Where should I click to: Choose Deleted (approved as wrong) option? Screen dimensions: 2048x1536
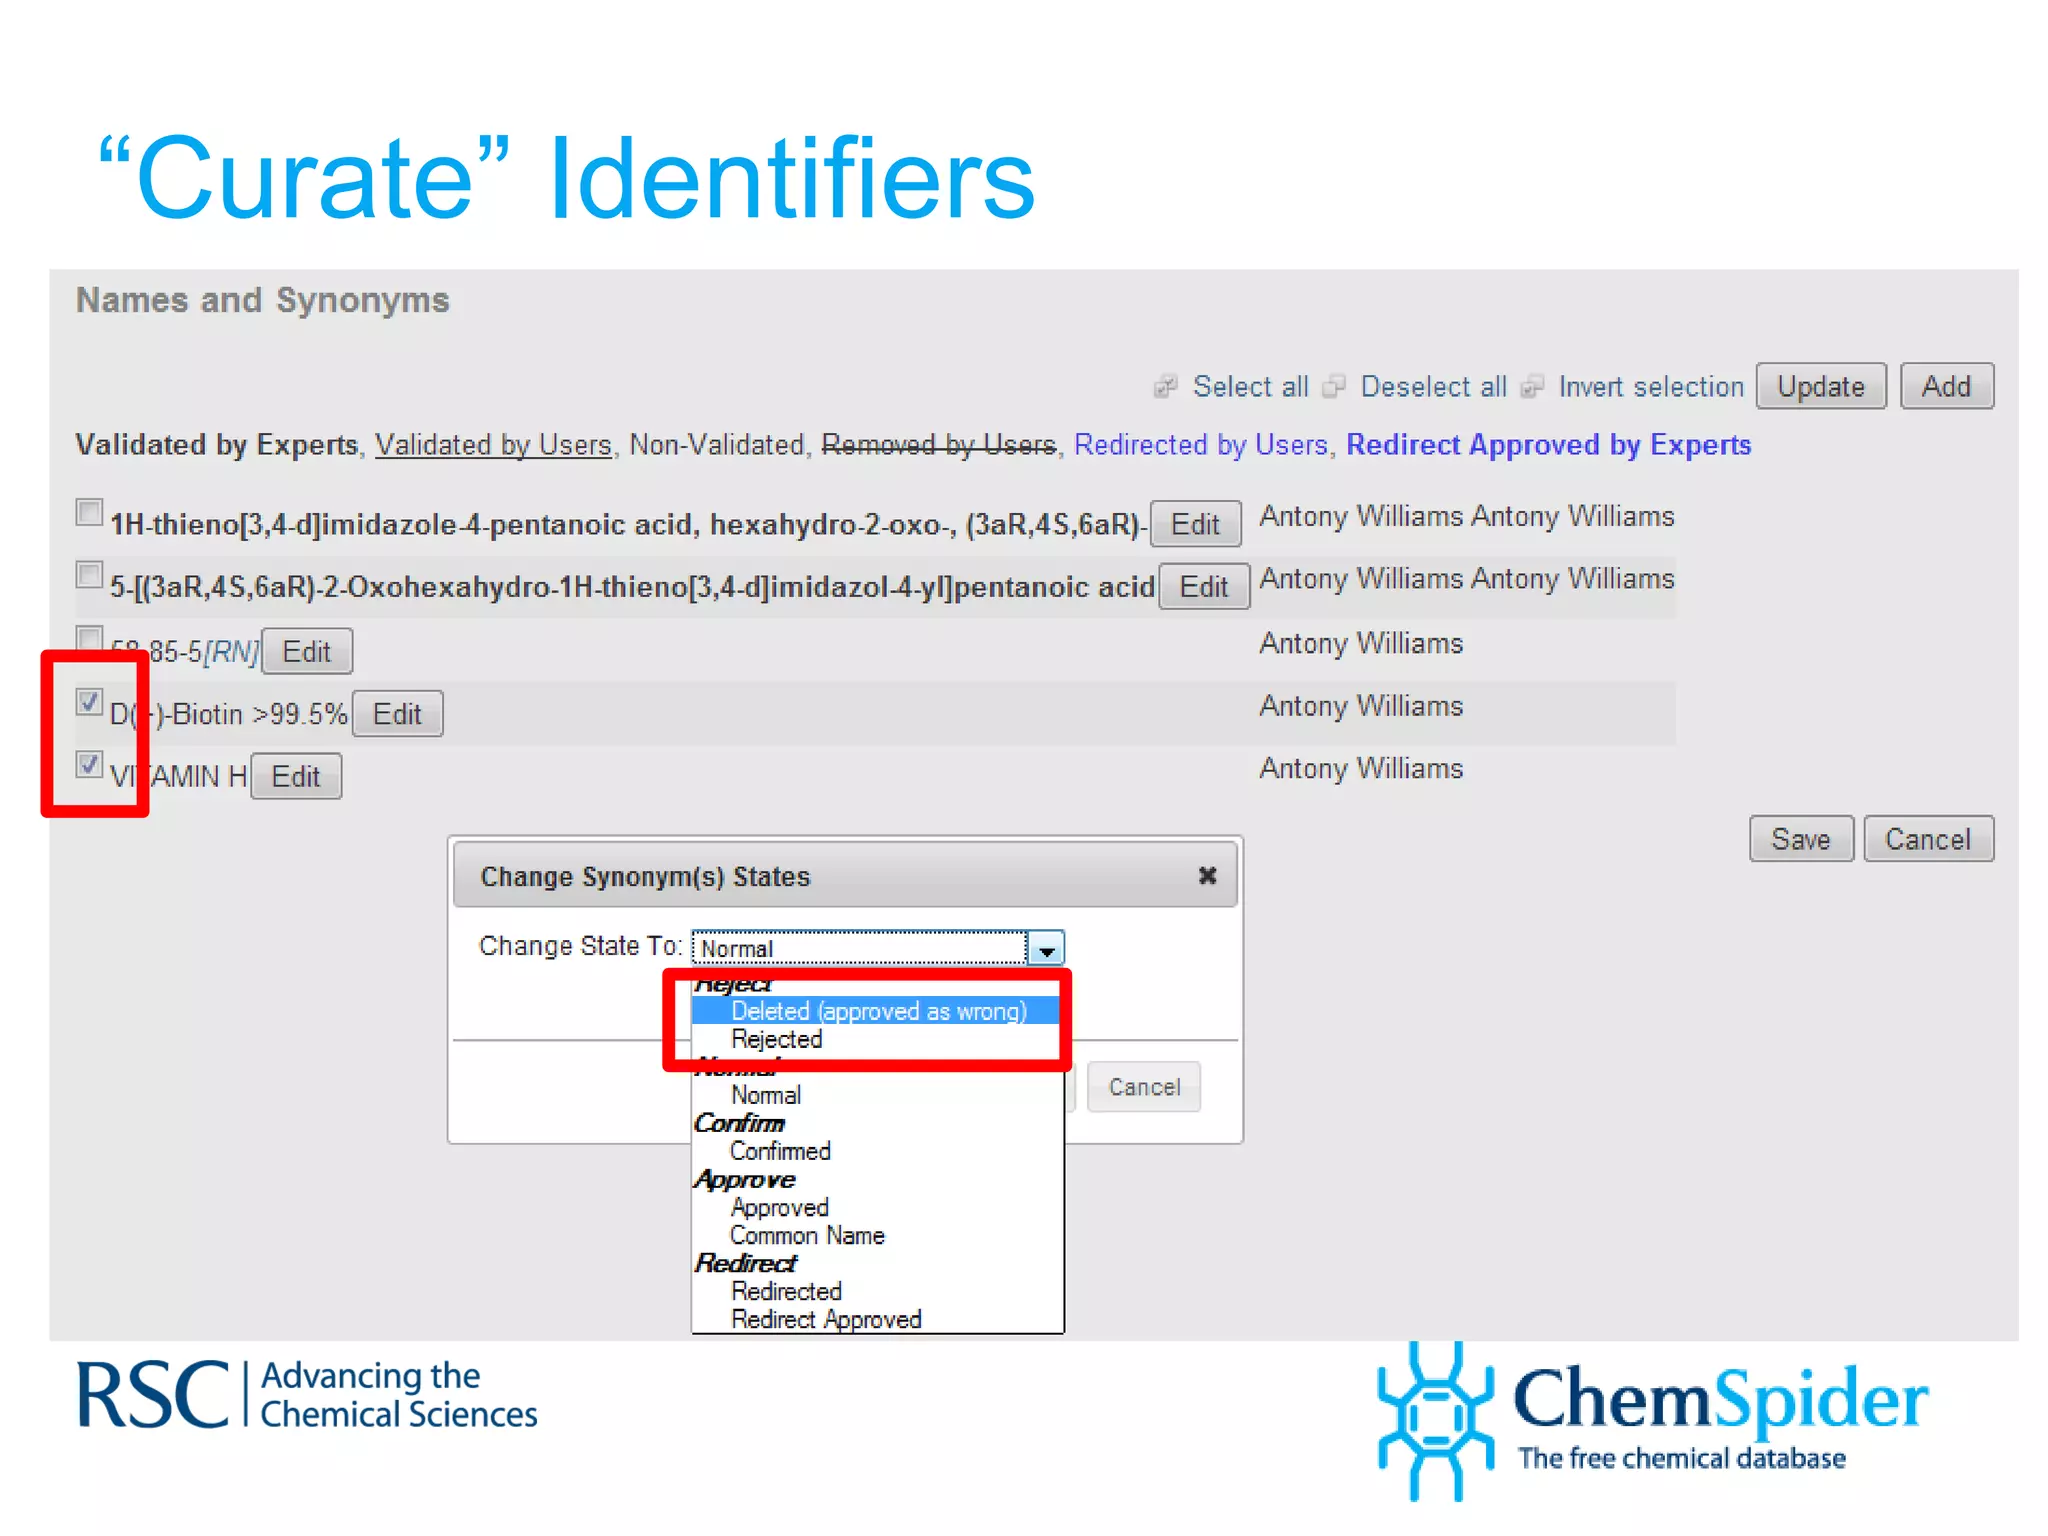pos(878,1011)
